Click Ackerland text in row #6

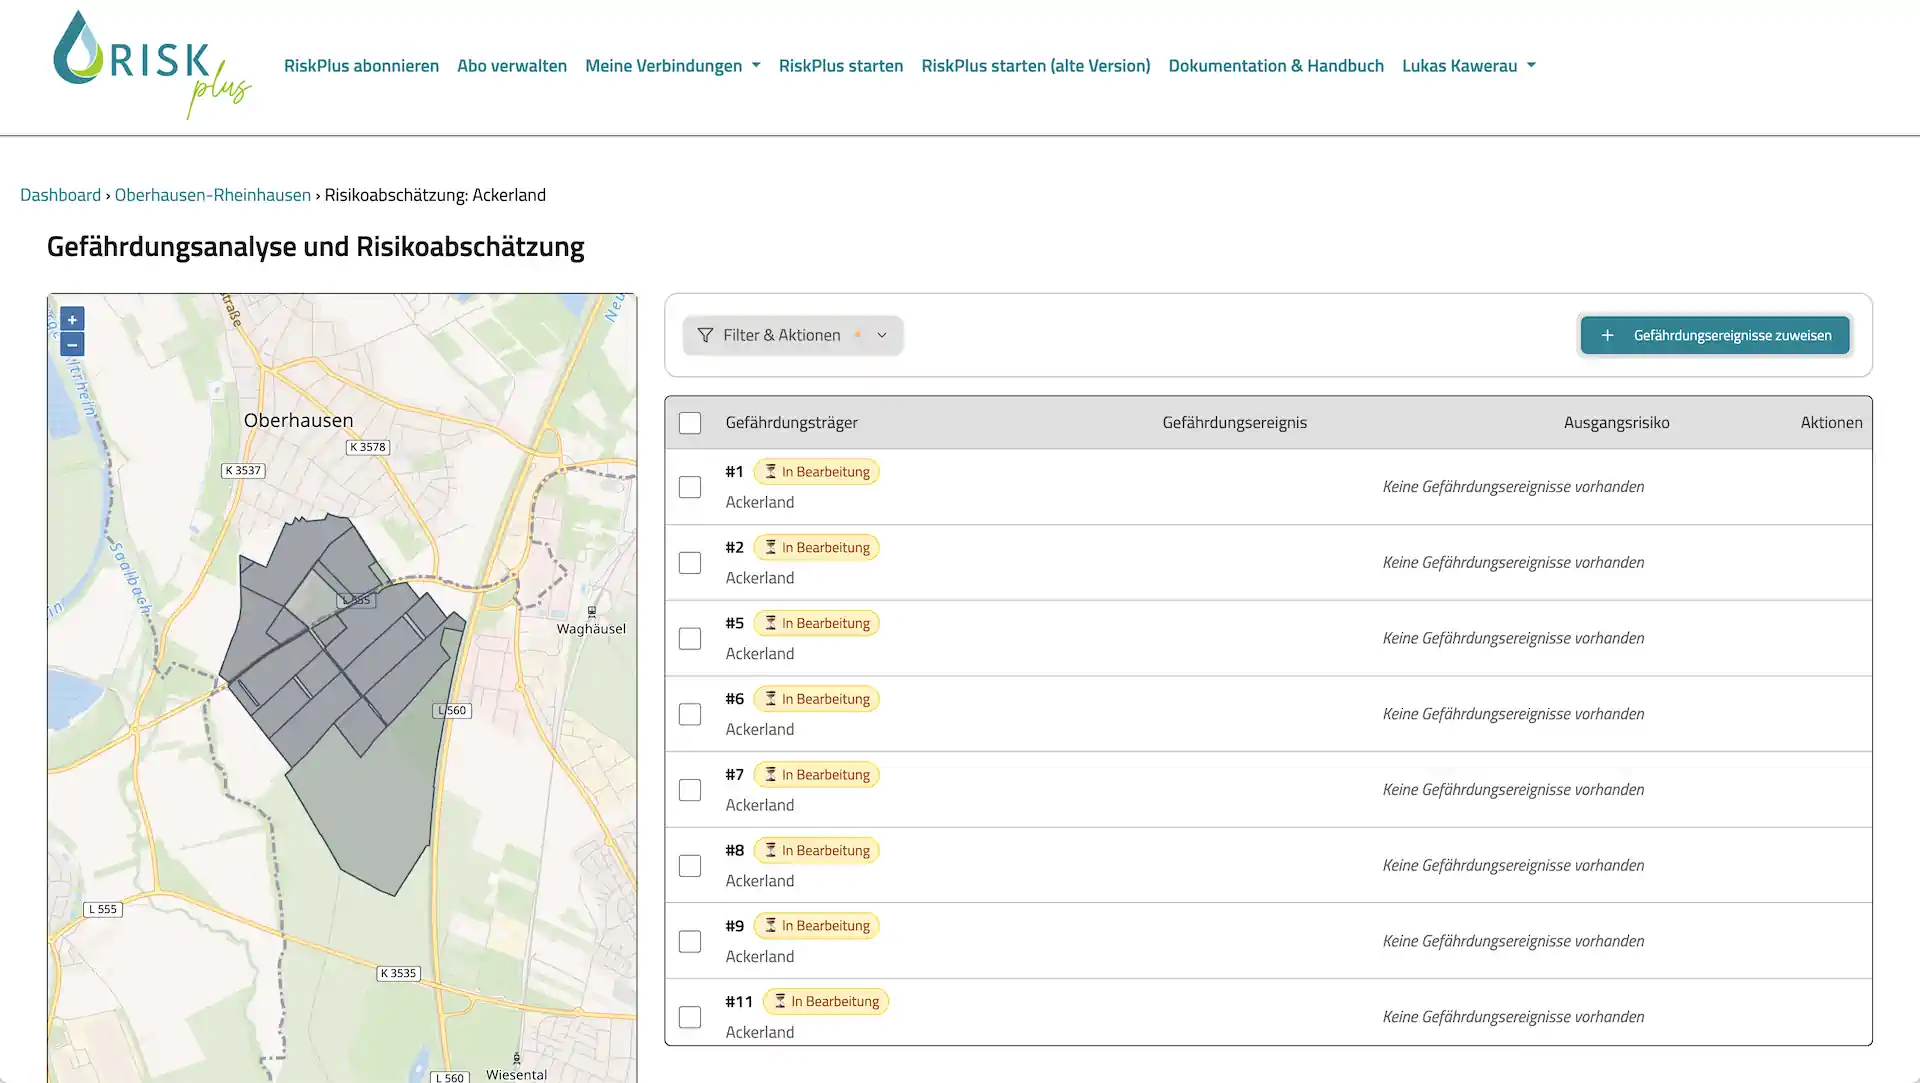pyautogui.click(x=760, y=730)
